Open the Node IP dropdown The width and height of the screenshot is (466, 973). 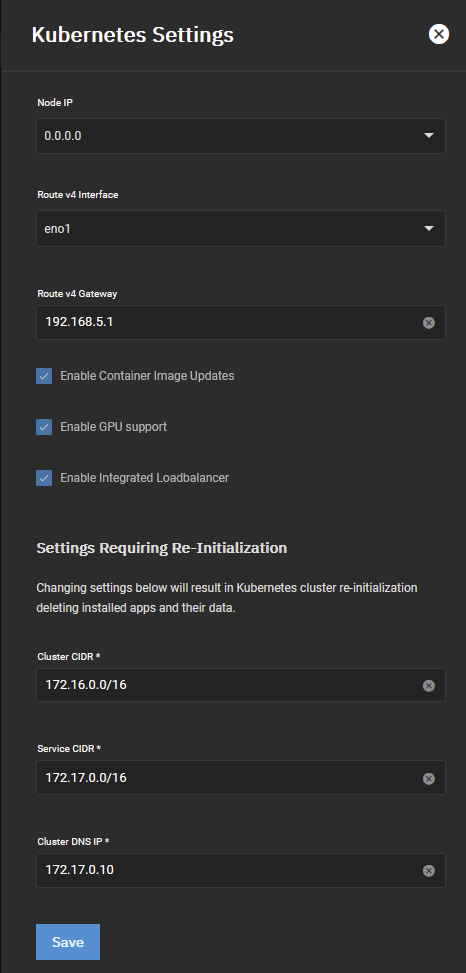(x=241, y=135)
